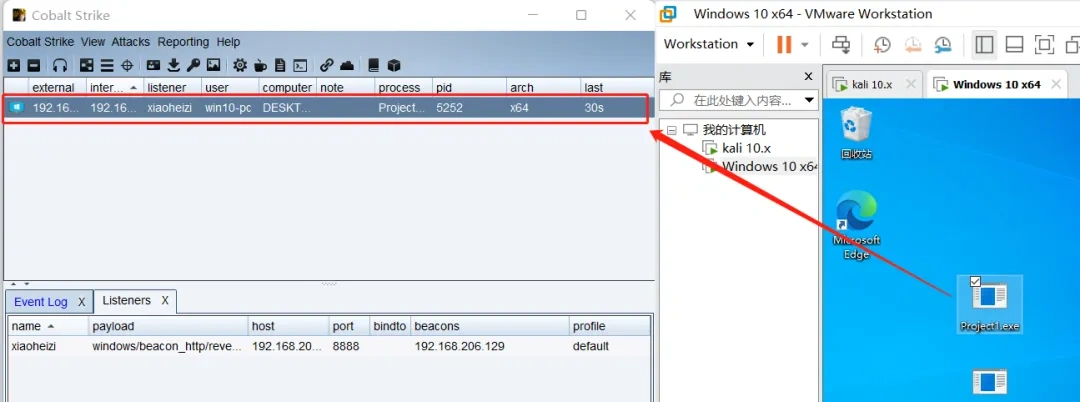Click the terminal Scripted Web Delivery icon
Screen dimensions: 1080x402
pyautogui.click(x=300, y=65)
